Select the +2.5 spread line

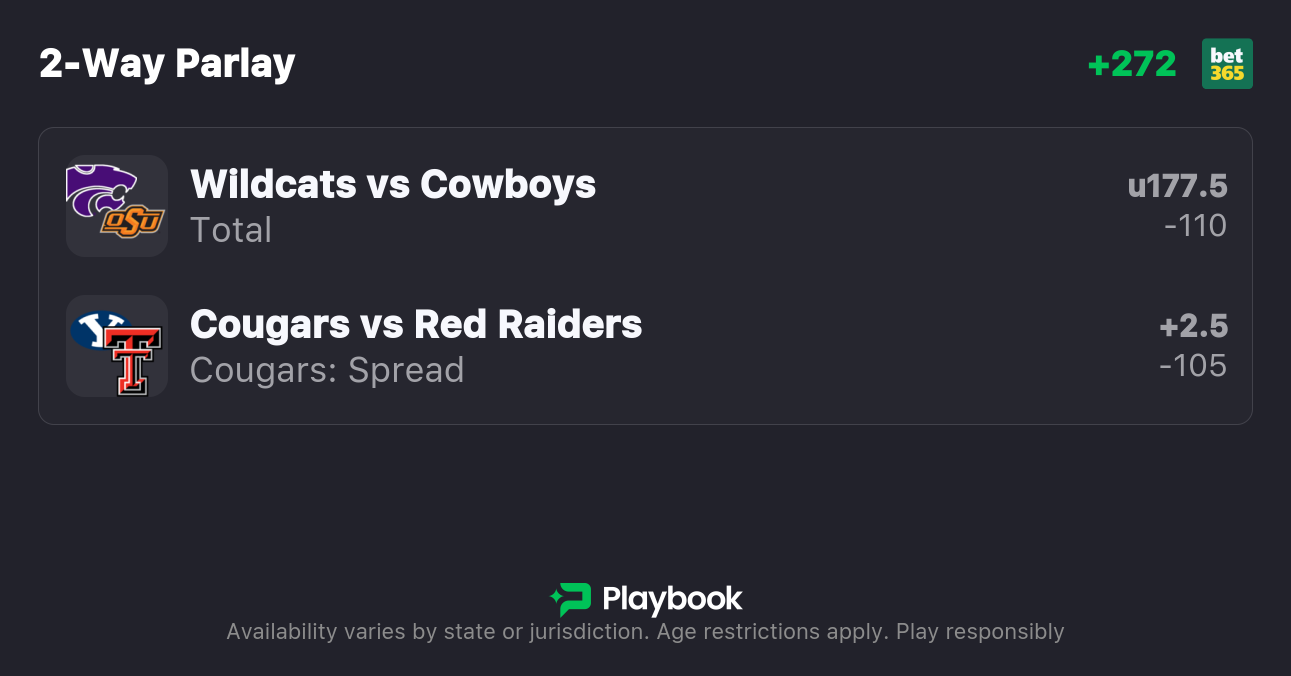tap(1193, 326)
